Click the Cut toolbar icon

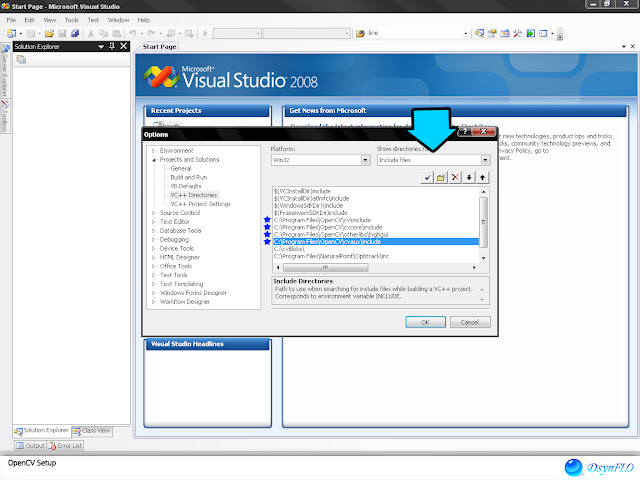tap(91, 33)
